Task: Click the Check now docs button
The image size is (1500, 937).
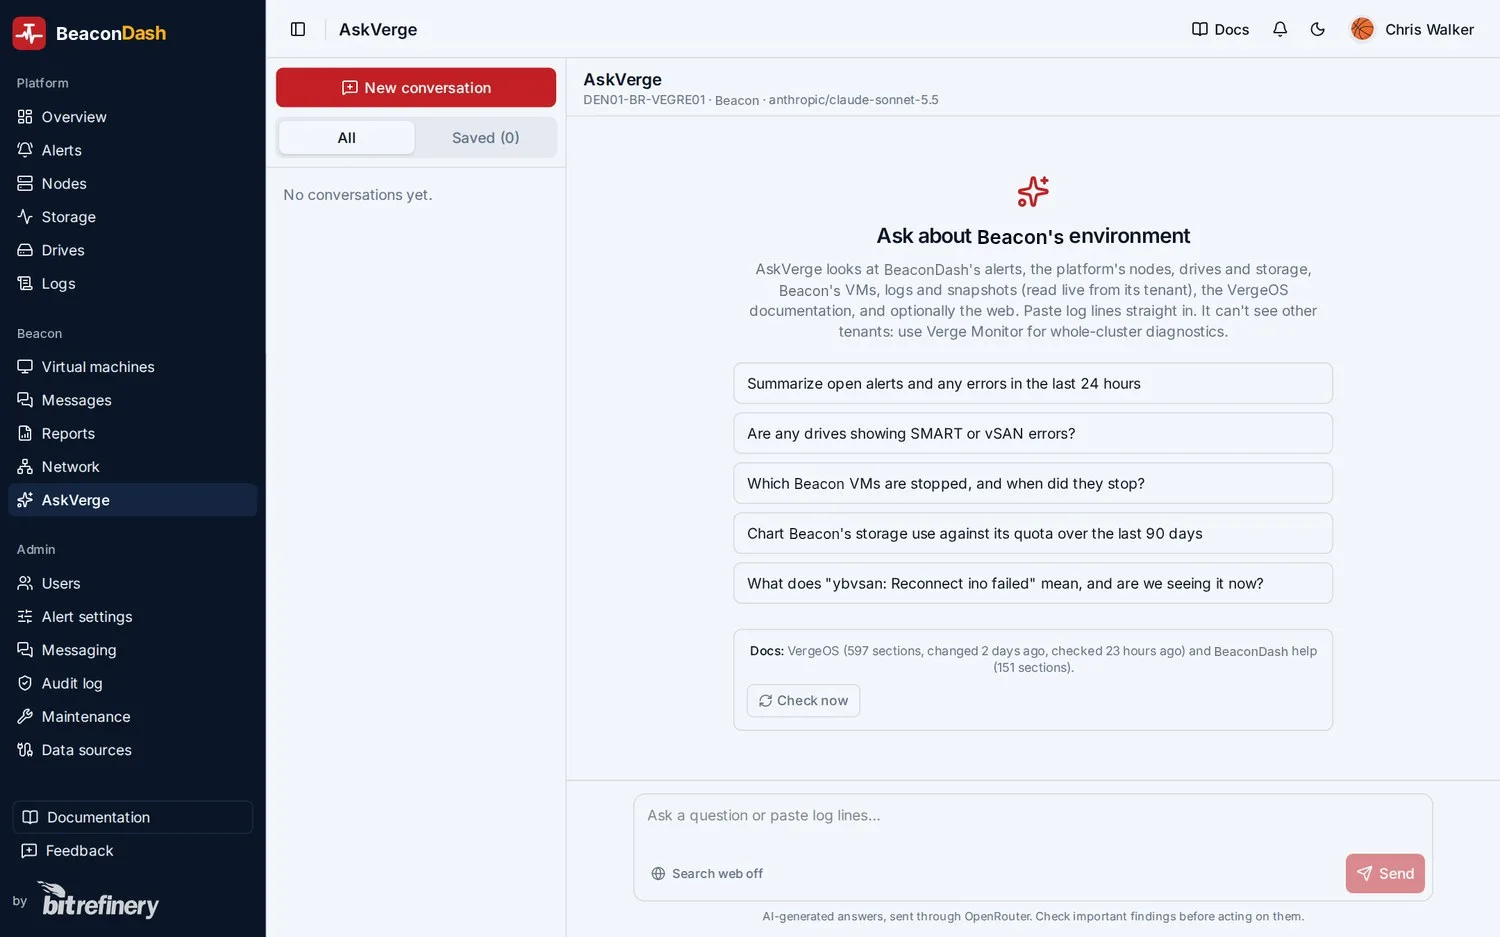Action: pyautogui.click(x=803, y=701)
